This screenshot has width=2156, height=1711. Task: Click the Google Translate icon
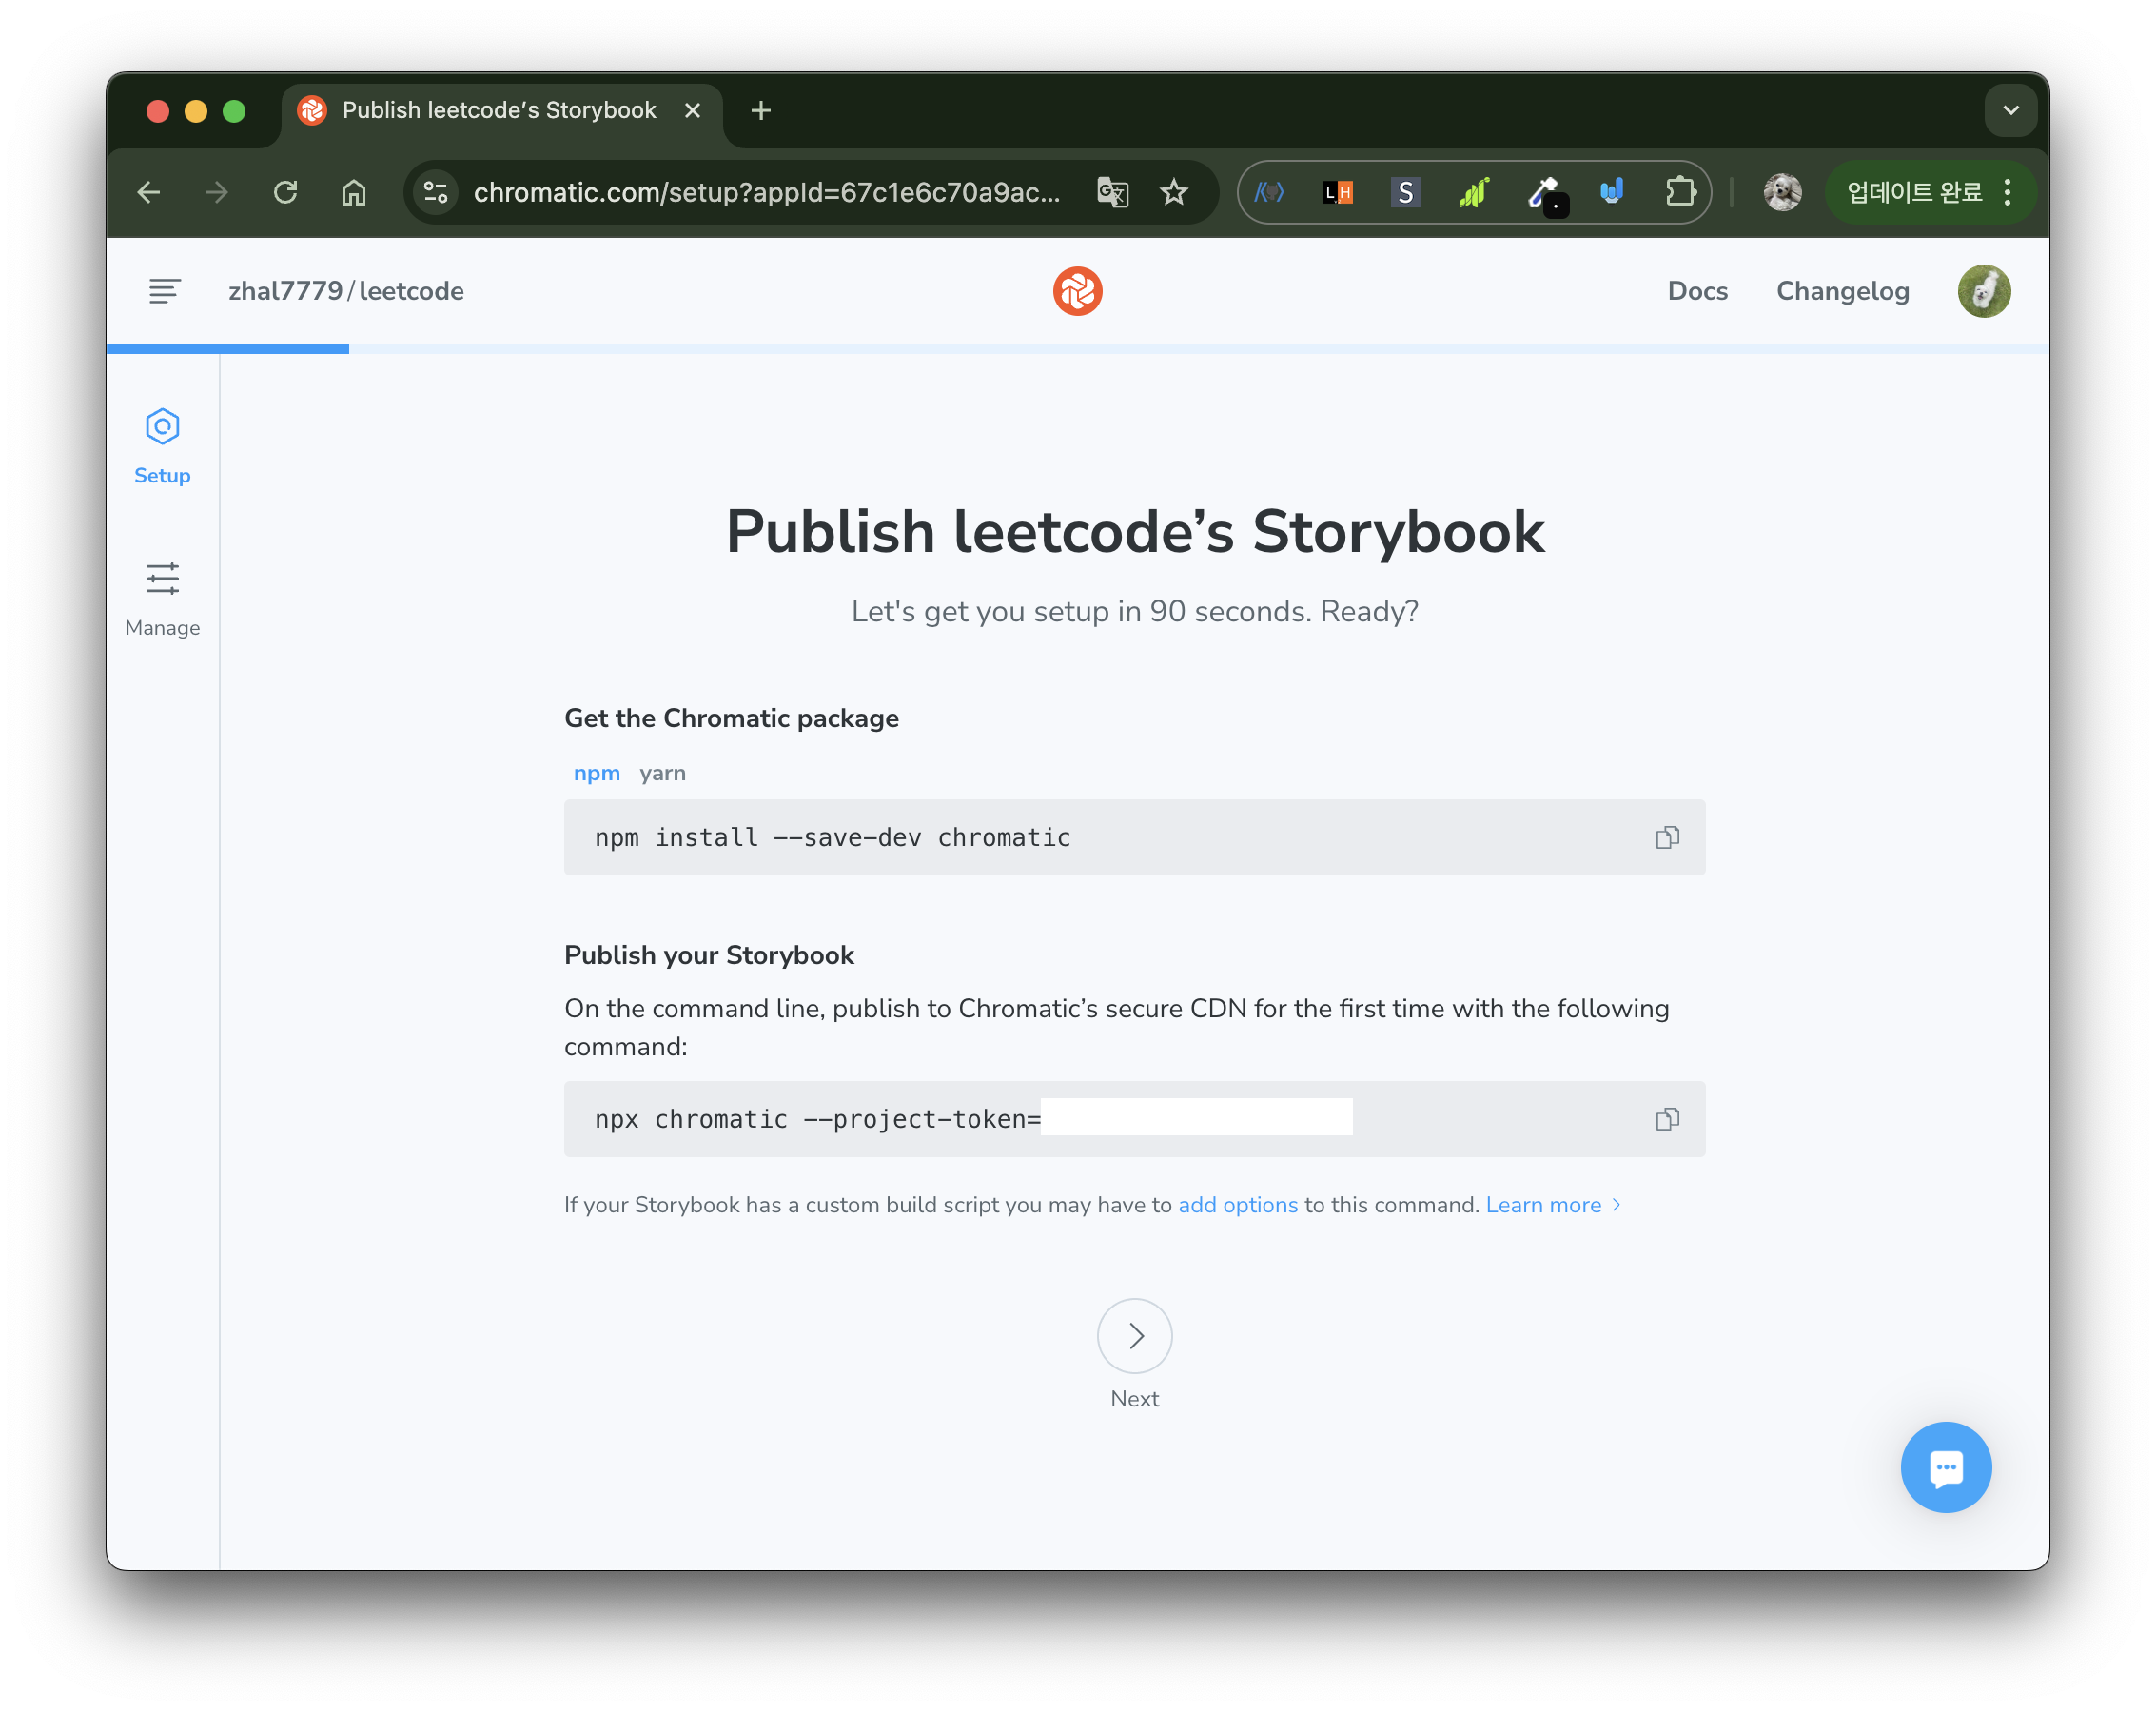[x=1112, y=192]
